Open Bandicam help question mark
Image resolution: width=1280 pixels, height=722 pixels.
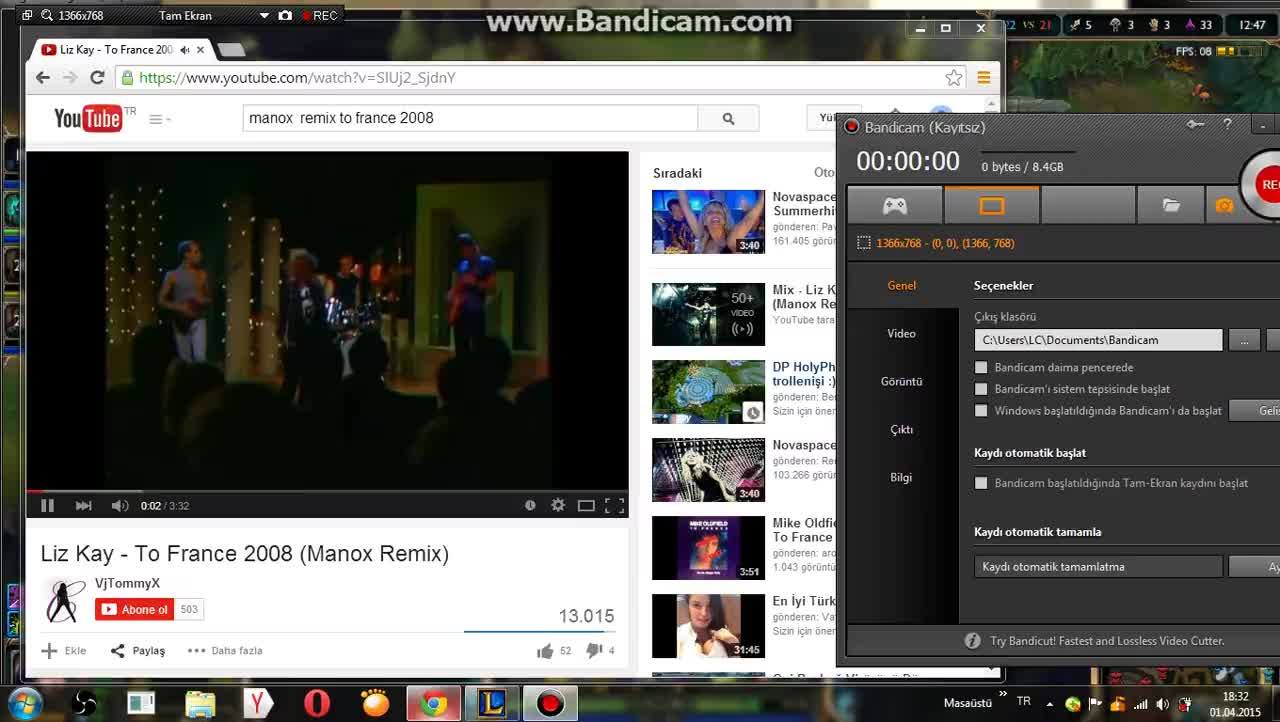pyautogui.click(x=1227, y=125)
